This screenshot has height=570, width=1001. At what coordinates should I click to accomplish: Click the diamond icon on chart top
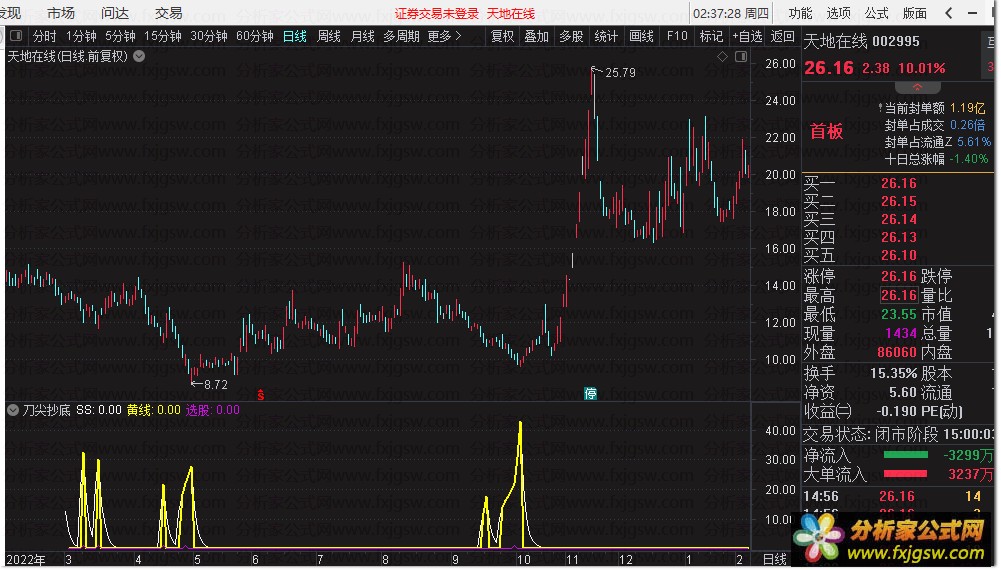click(722, 57)
